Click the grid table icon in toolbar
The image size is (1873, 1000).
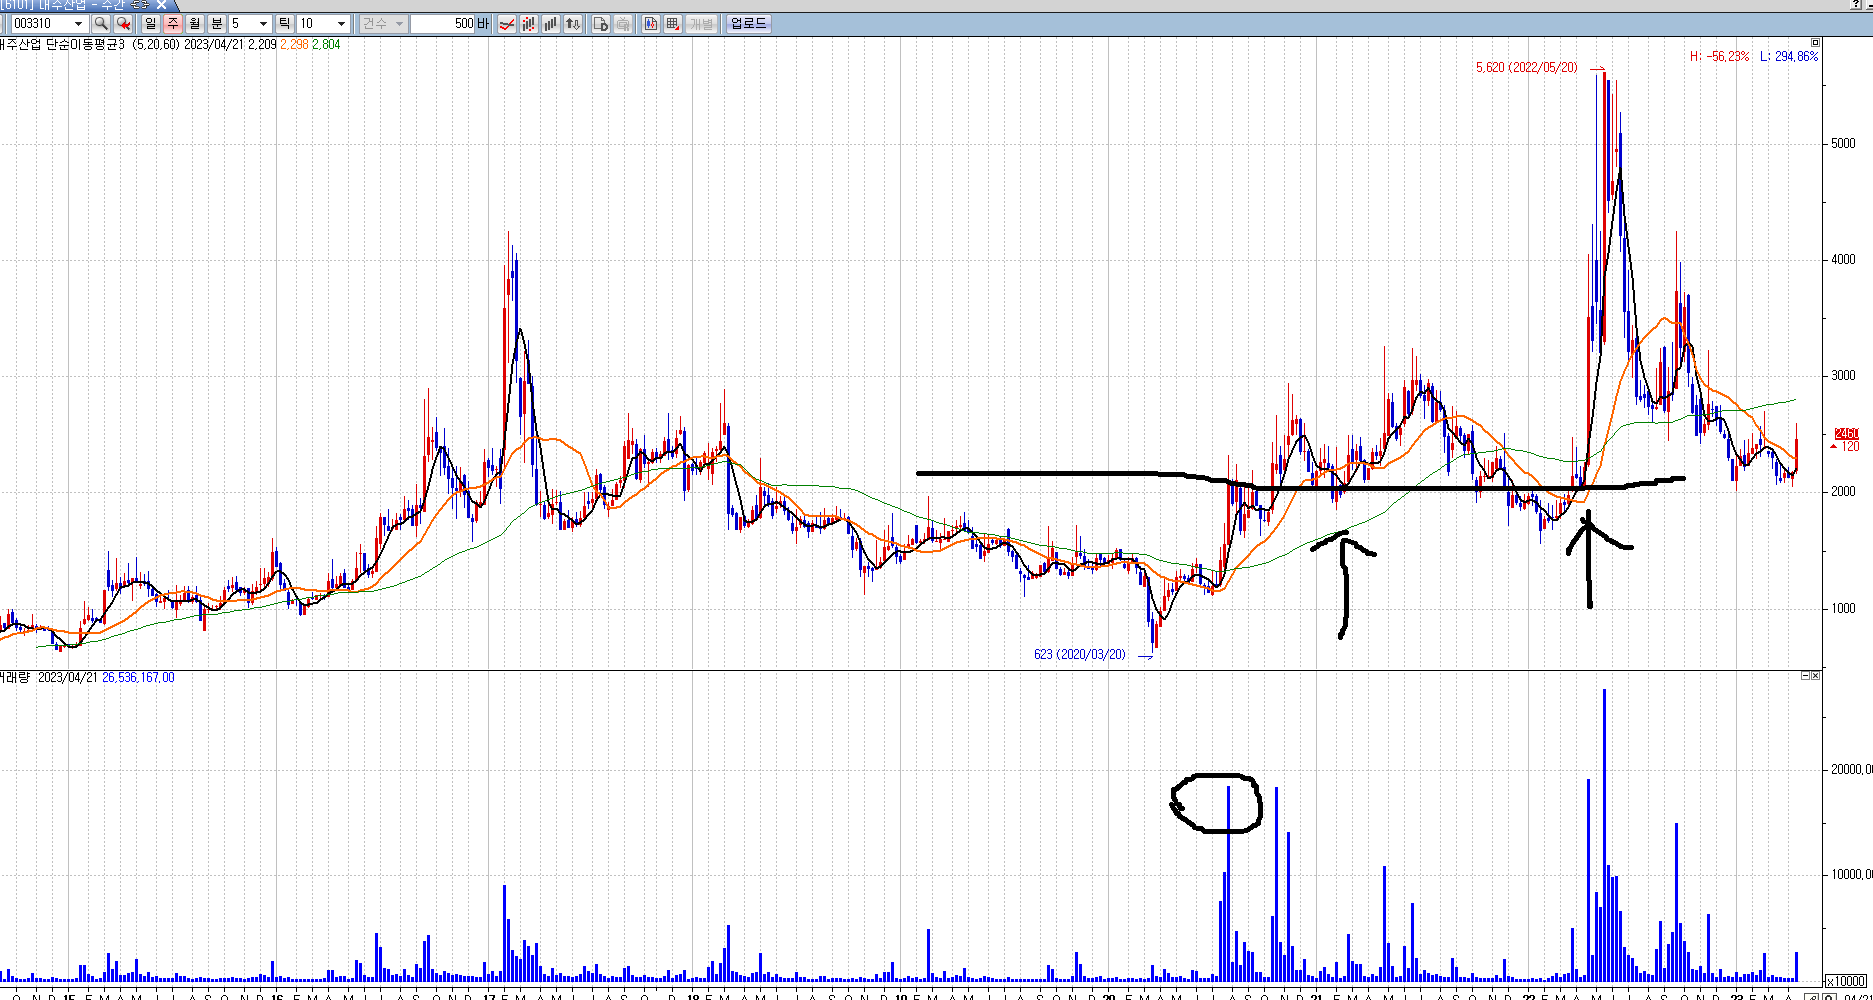pyautogui.click(x=673, y=24)
